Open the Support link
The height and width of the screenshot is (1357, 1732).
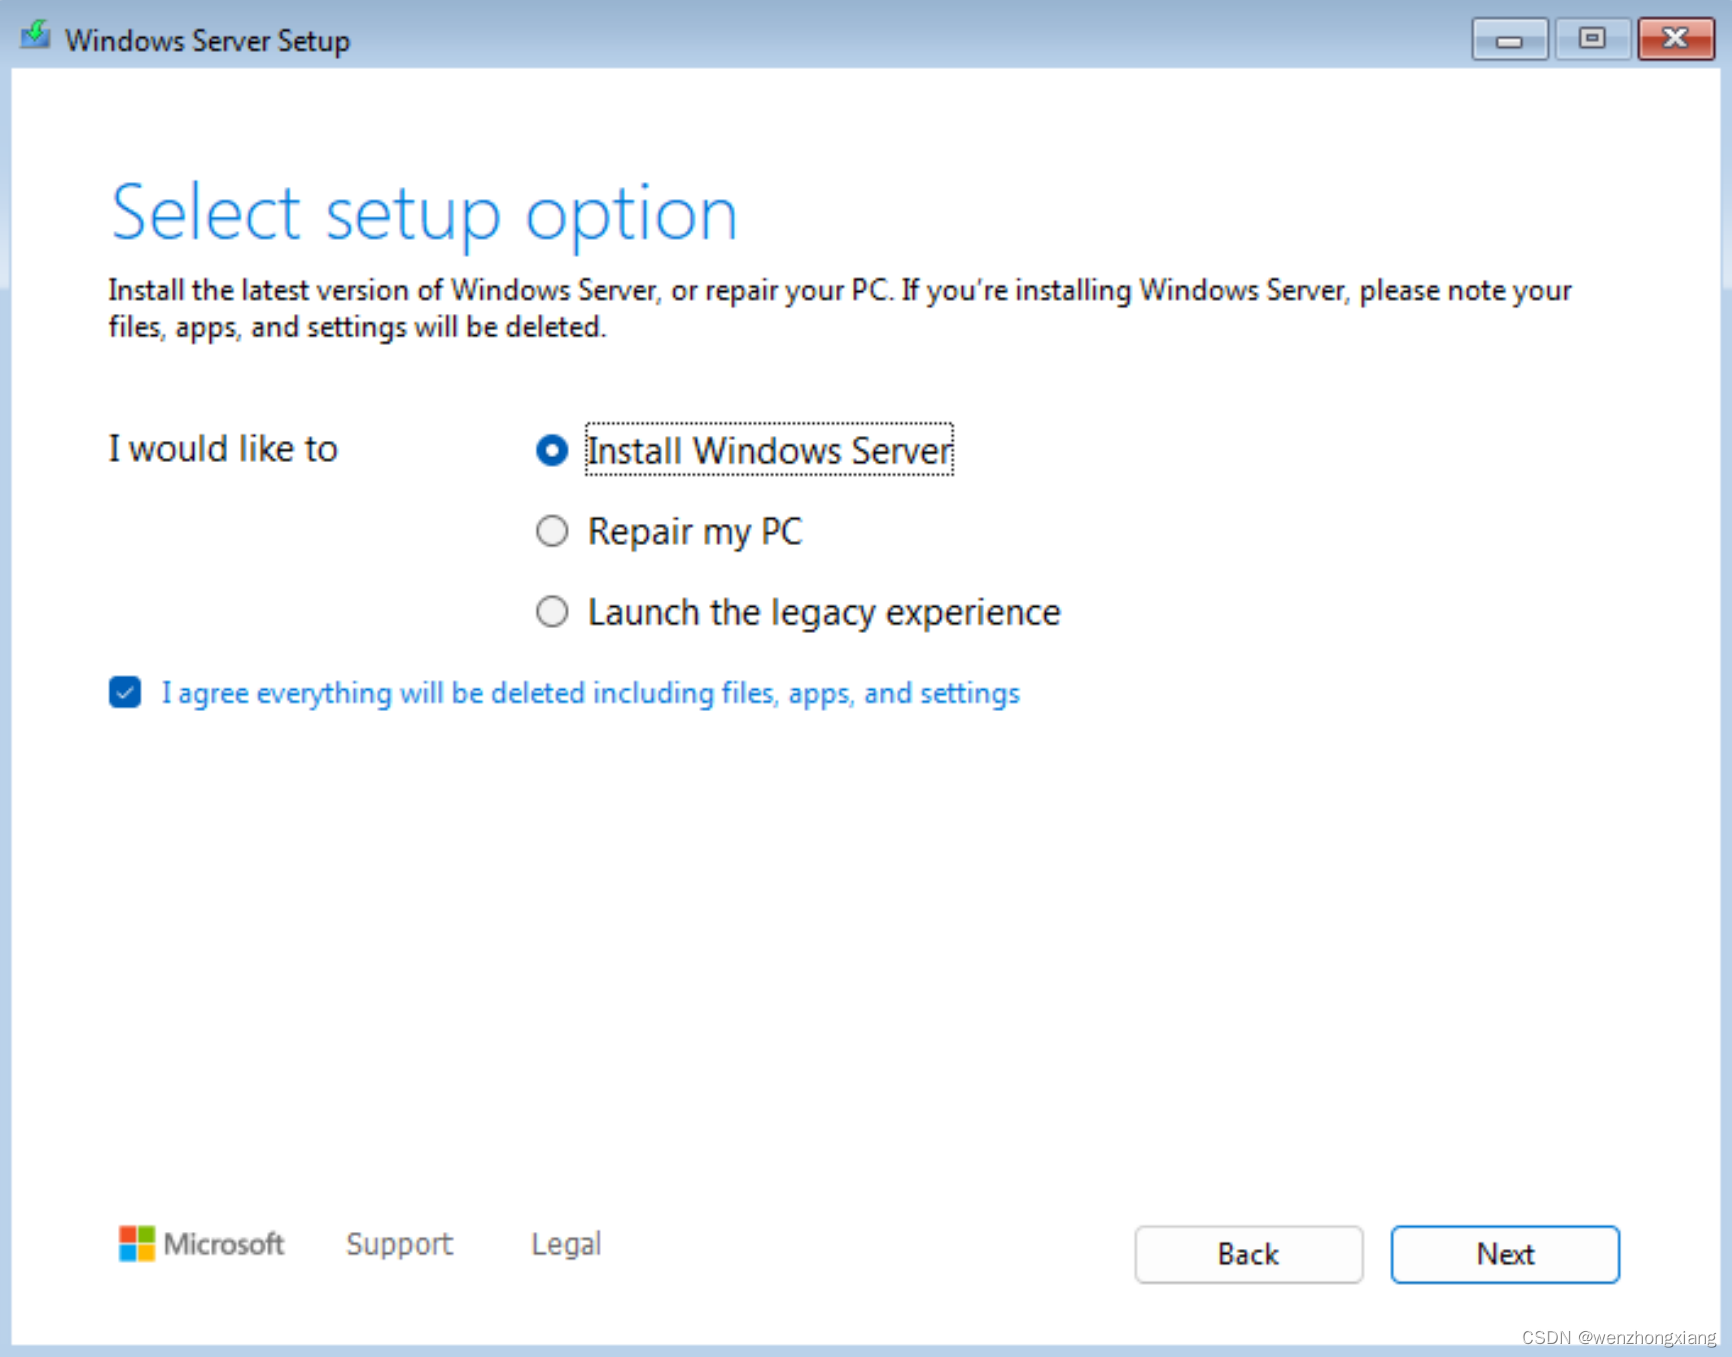coord(398,1244)
